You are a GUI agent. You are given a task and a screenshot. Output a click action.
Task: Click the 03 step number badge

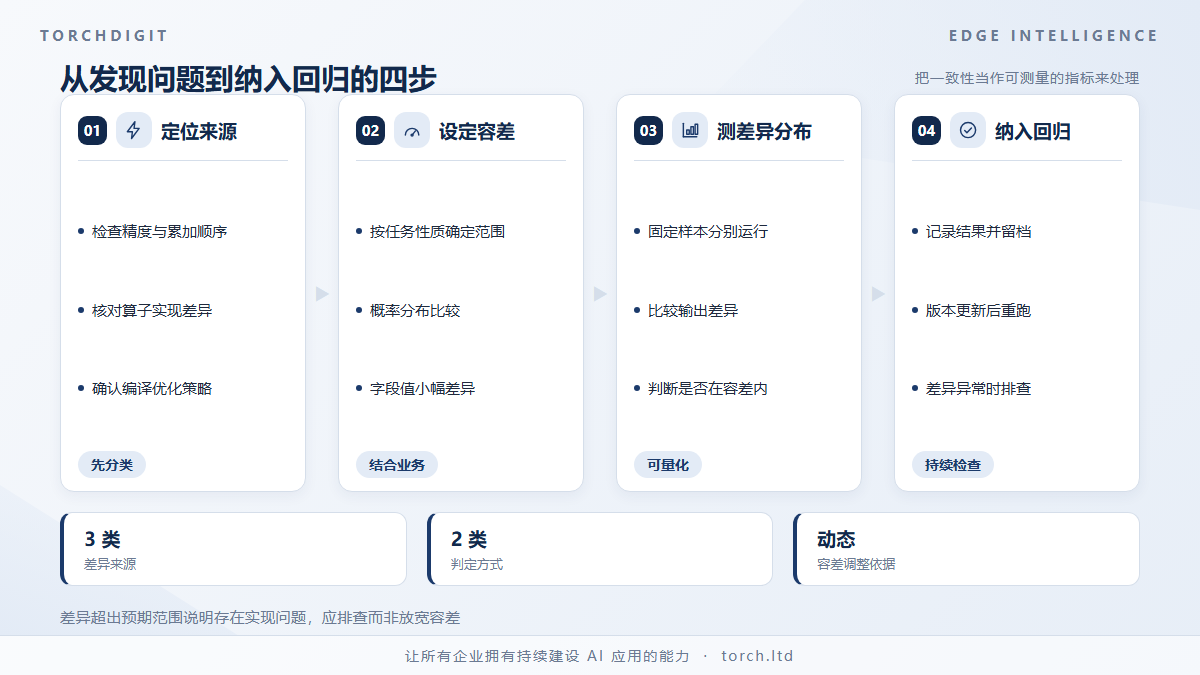[x=648, y=131]
